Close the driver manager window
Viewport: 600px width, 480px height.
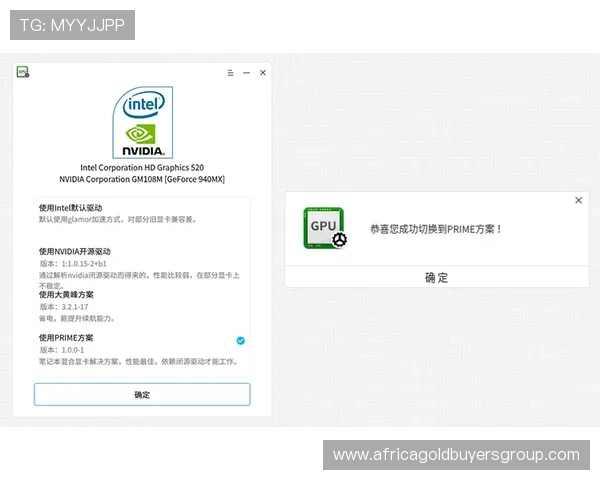click(x=263, y=73)
